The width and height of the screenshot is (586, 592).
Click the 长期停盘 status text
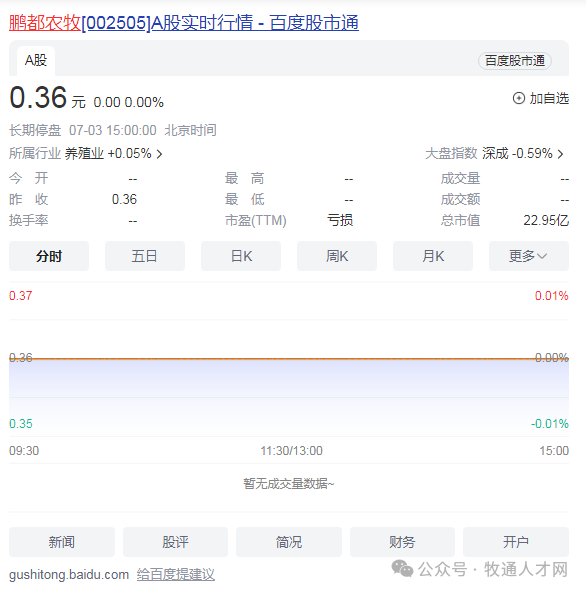tap(35, 130)
